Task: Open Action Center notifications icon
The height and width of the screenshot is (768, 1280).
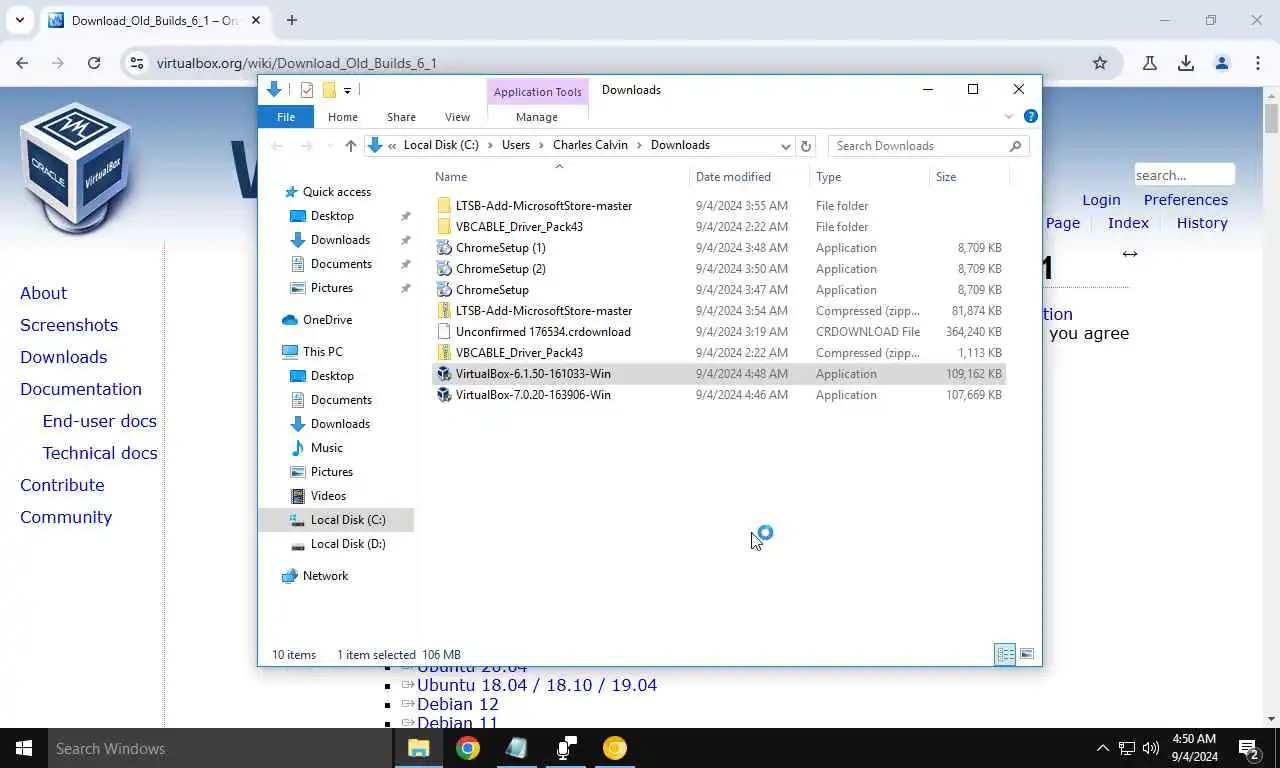Action: coord(1248,748)
